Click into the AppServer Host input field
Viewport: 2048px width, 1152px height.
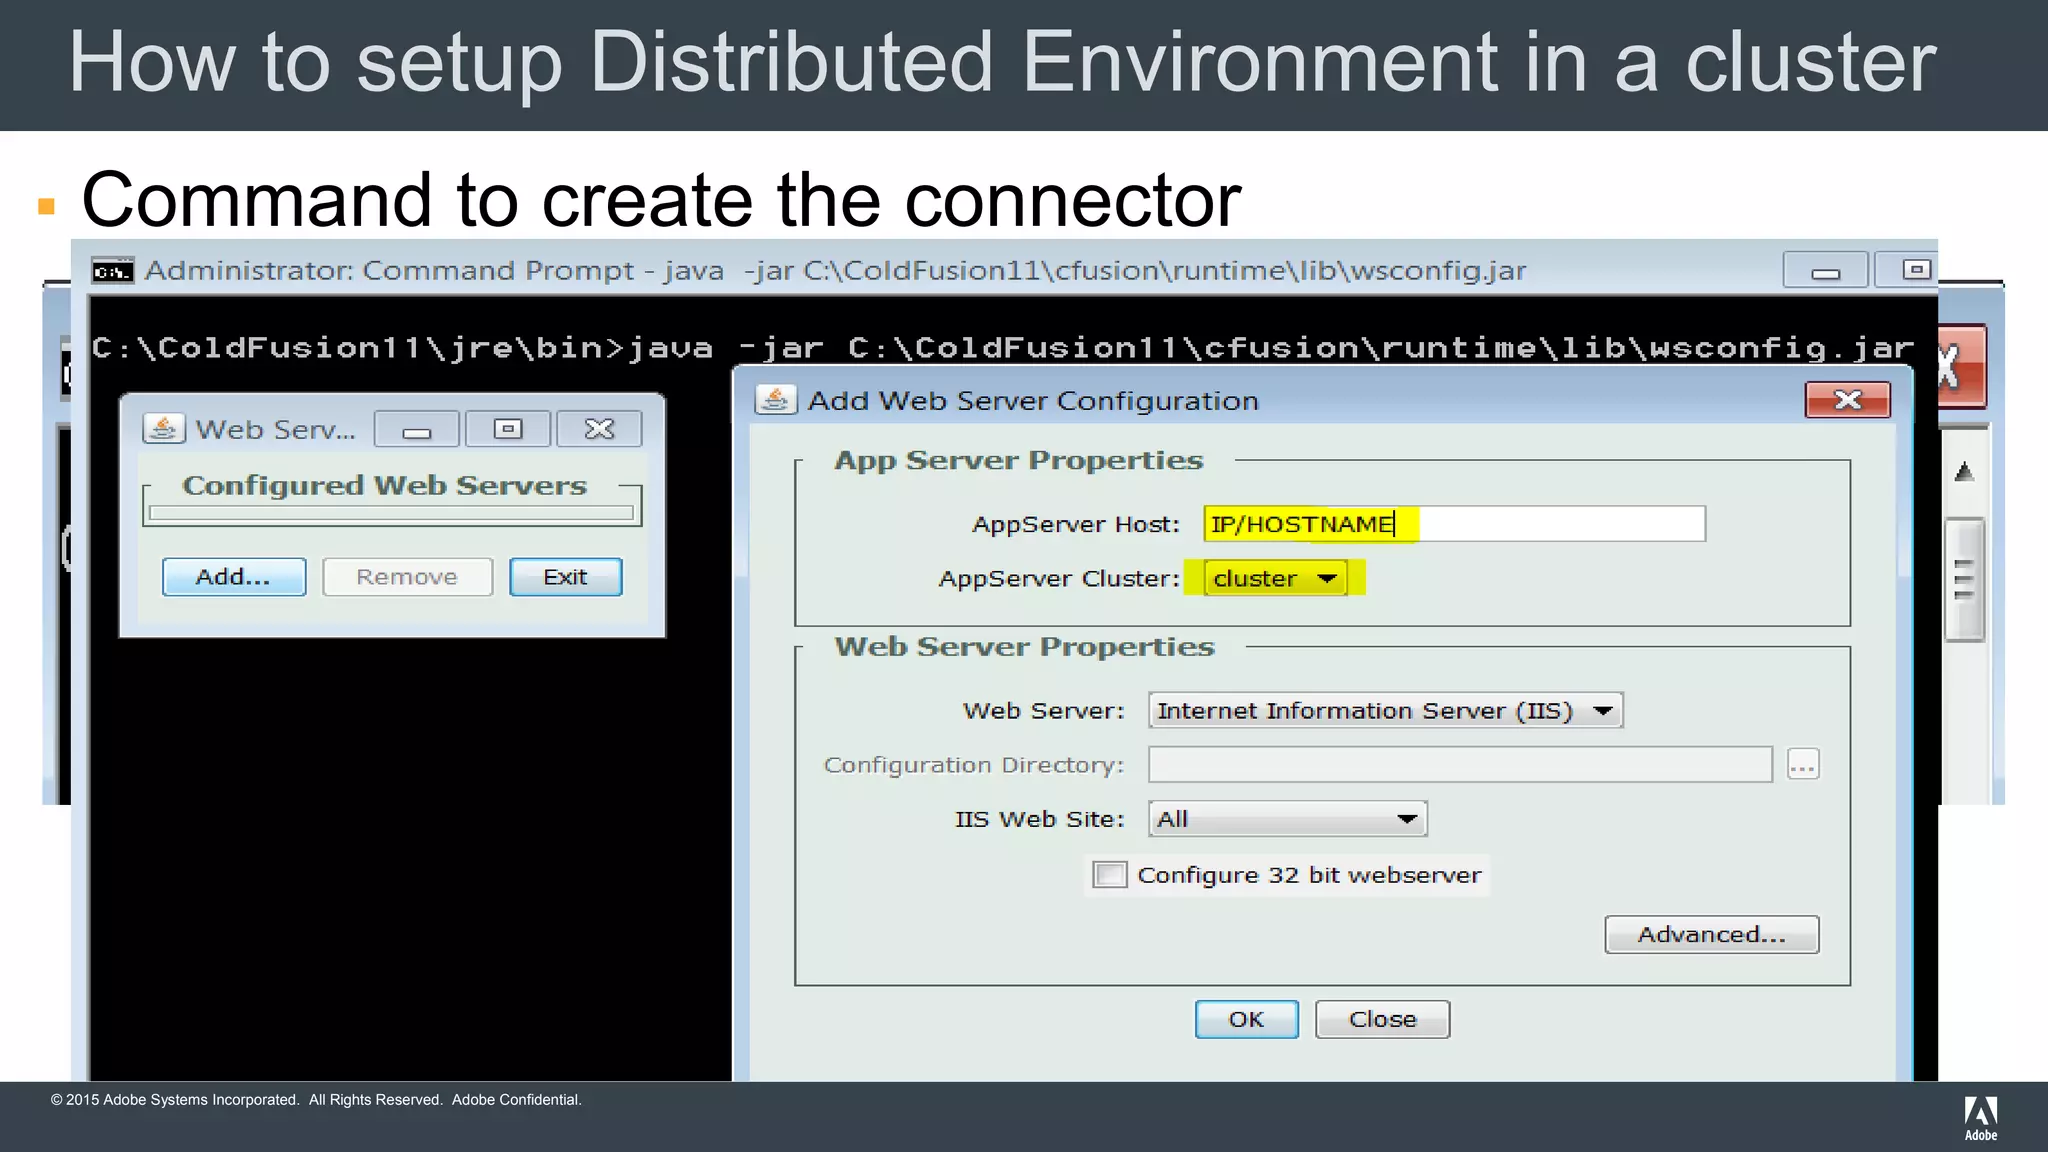click(1455, 524)
